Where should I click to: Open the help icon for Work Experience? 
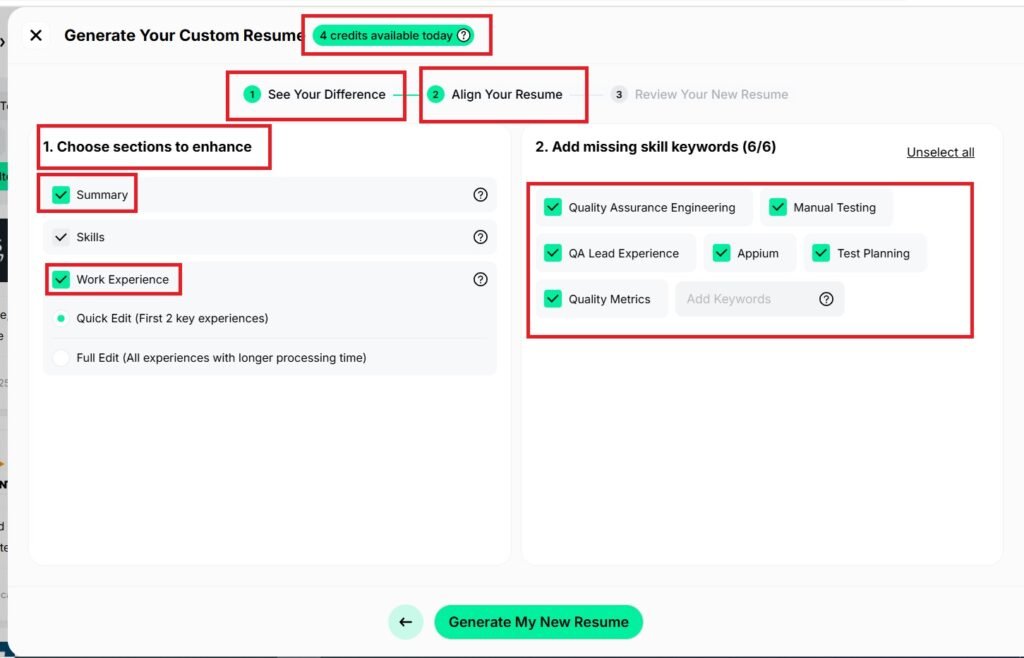(480, 280)
